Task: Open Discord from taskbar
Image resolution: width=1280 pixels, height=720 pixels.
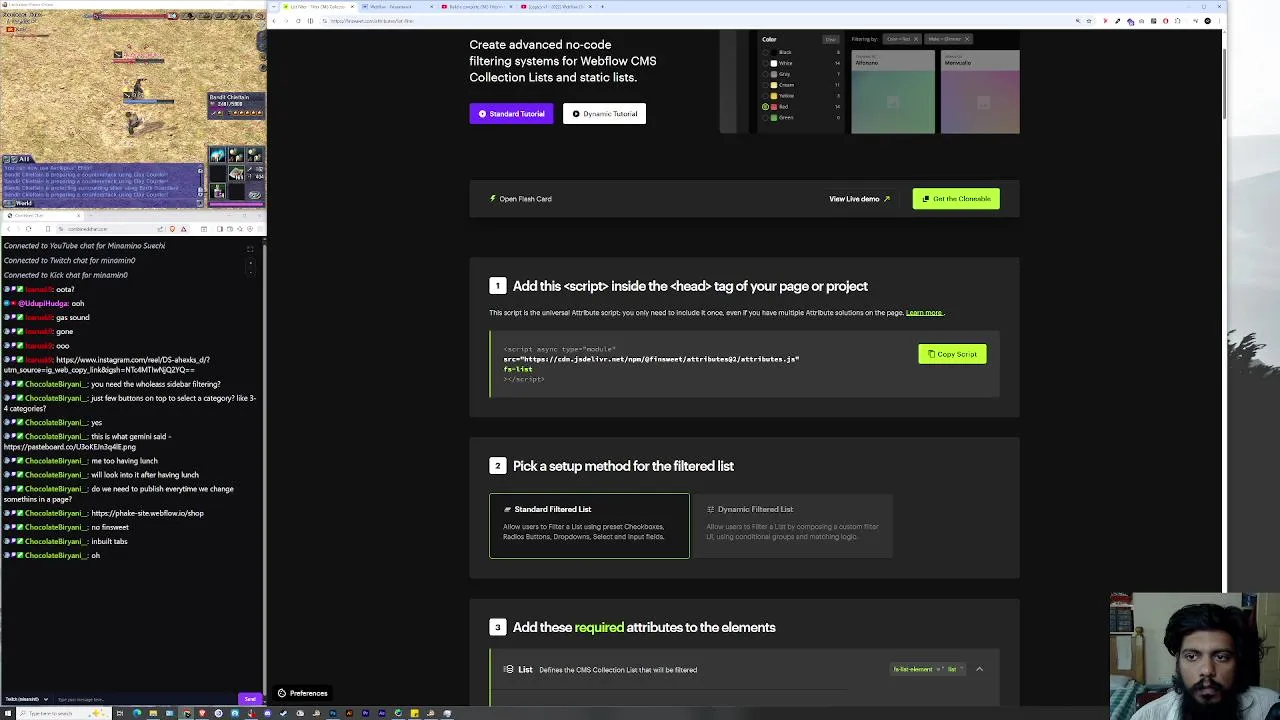Action: click(267, 713)
